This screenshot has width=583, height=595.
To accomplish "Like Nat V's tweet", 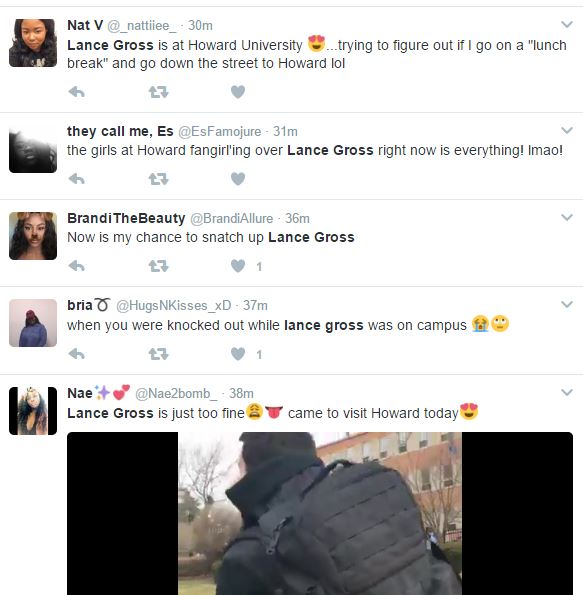I will pyautogui.click(x=238, y=92).
